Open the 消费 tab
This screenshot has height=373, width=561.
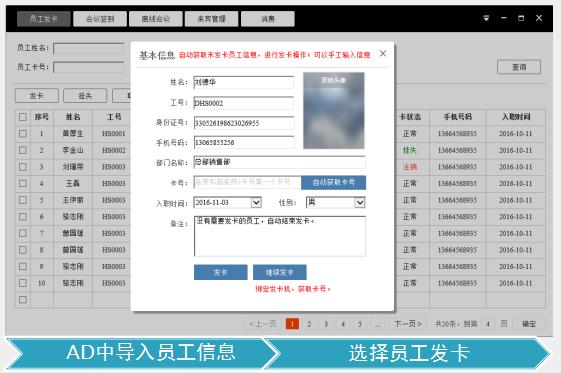pos(268,19)
